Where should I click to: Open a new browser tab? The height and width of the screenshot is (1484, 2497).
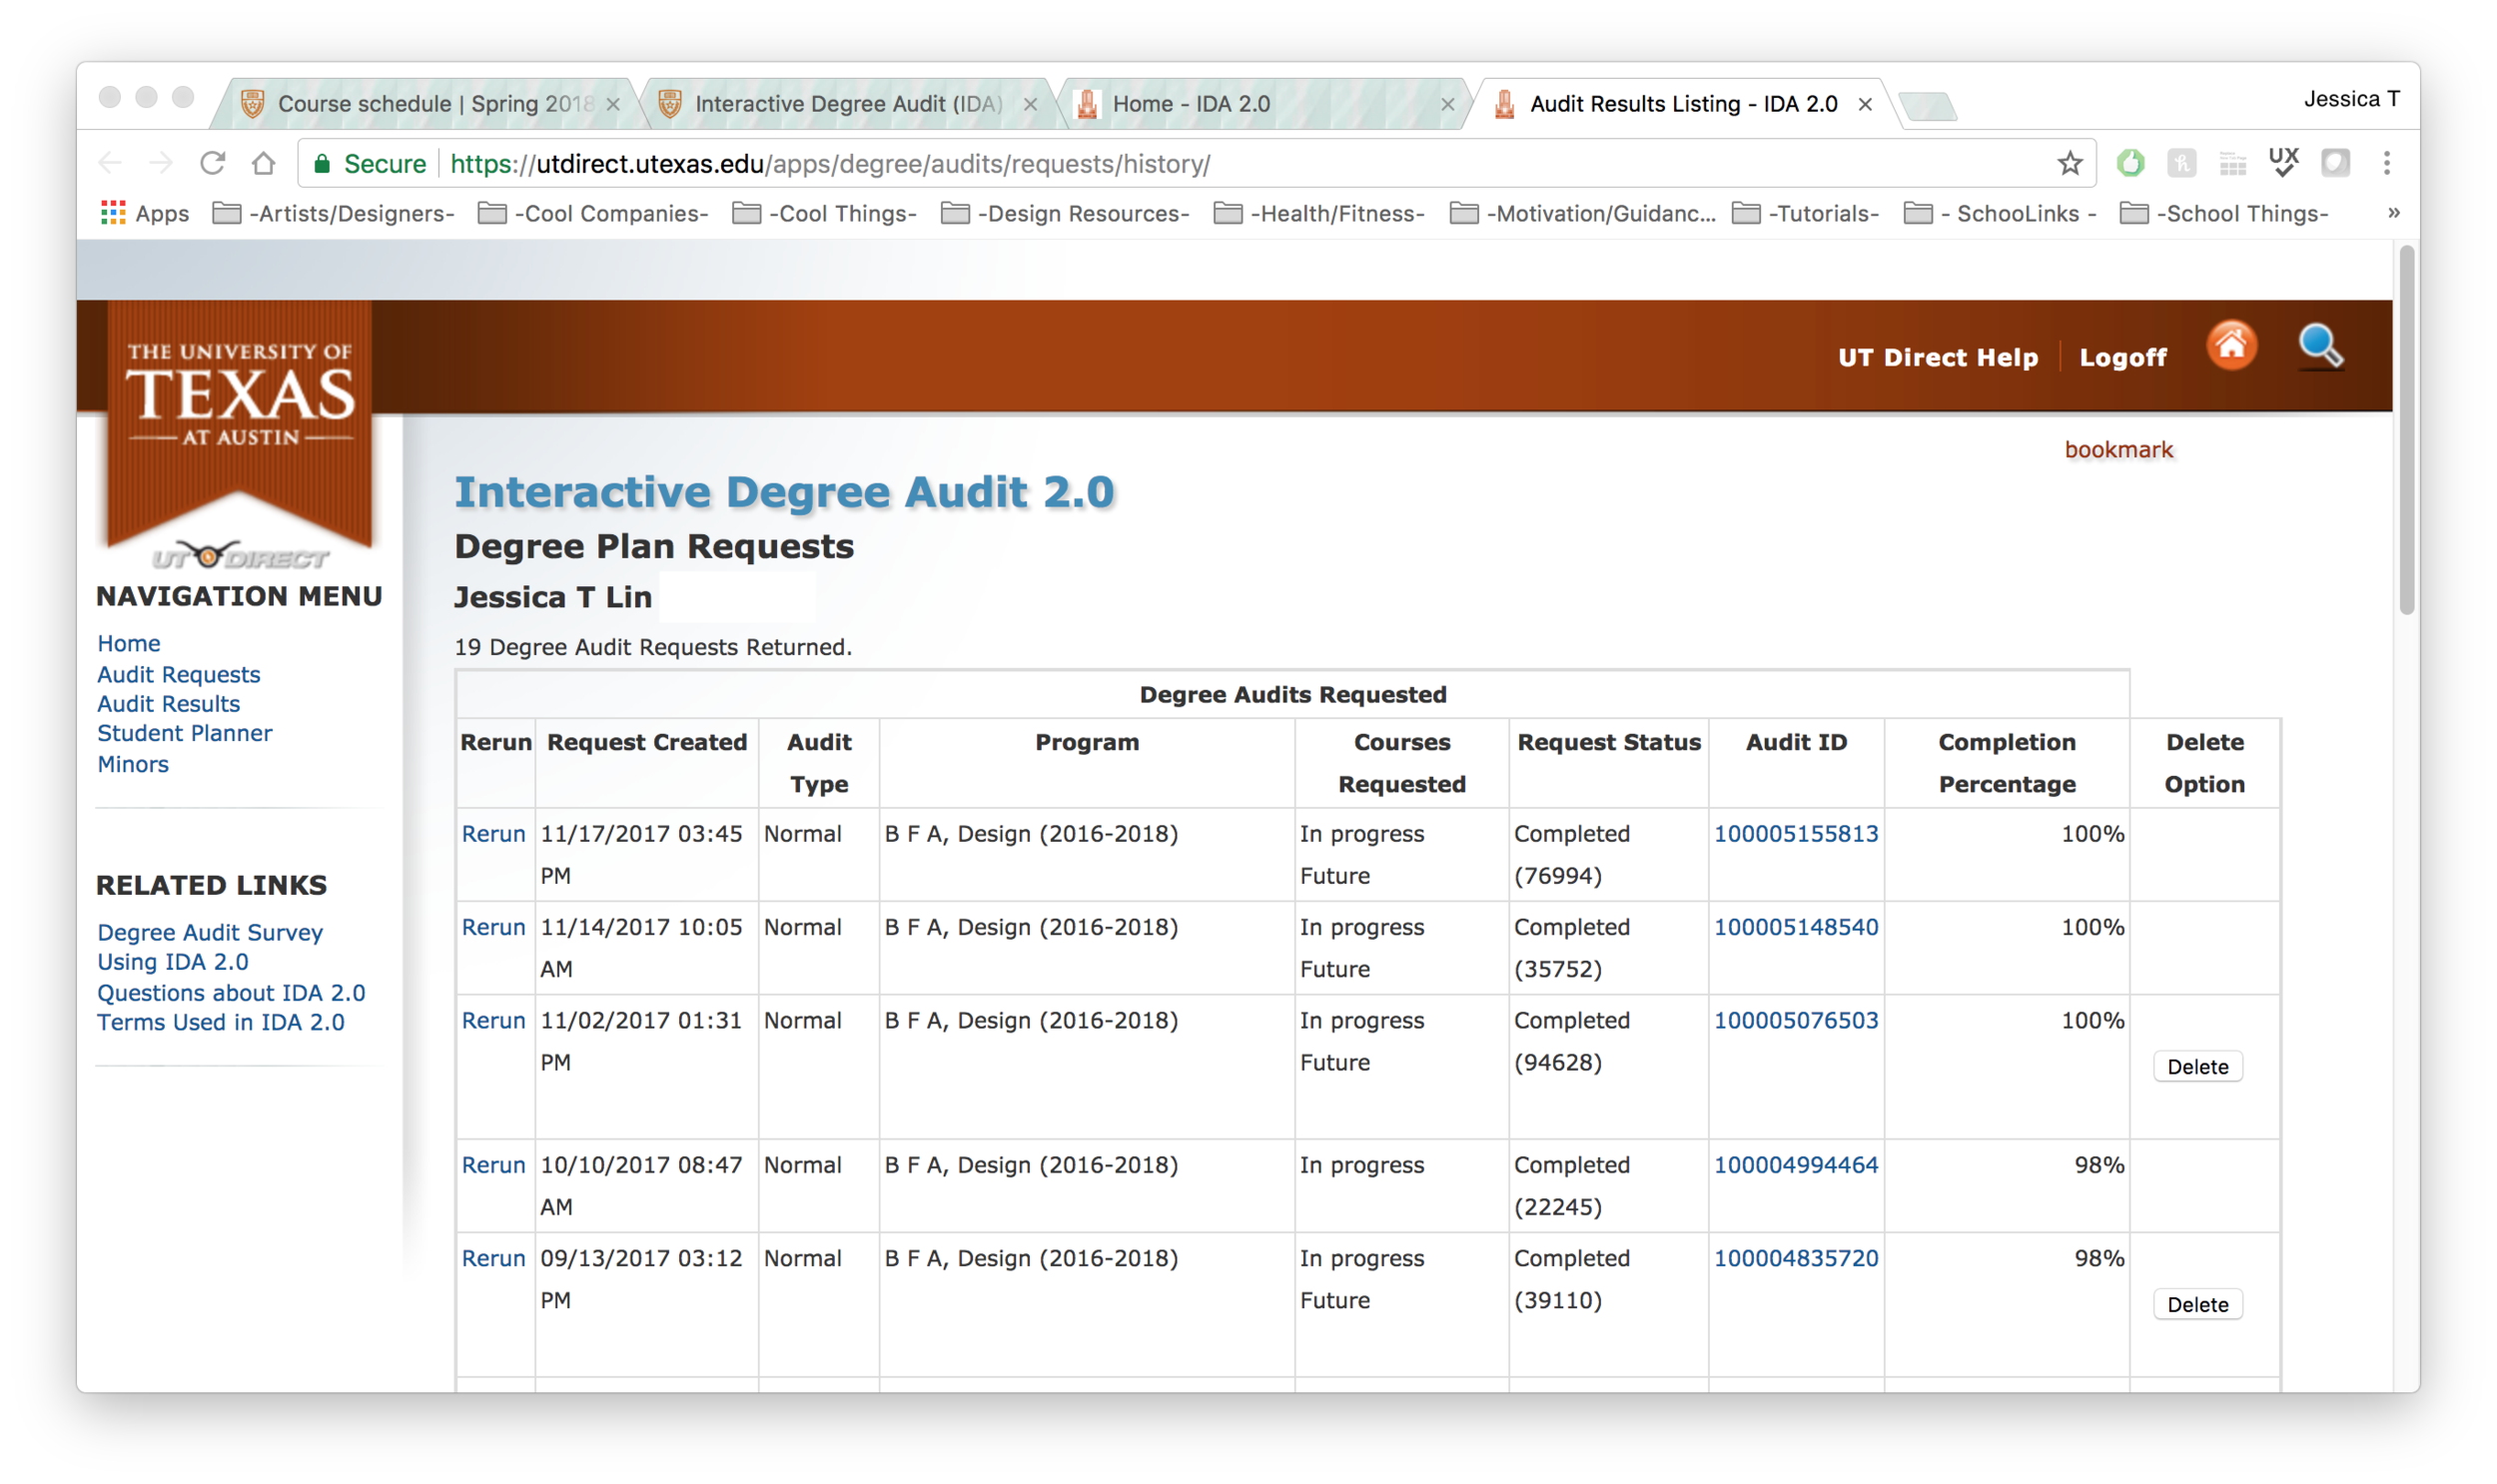[1926, 105]
